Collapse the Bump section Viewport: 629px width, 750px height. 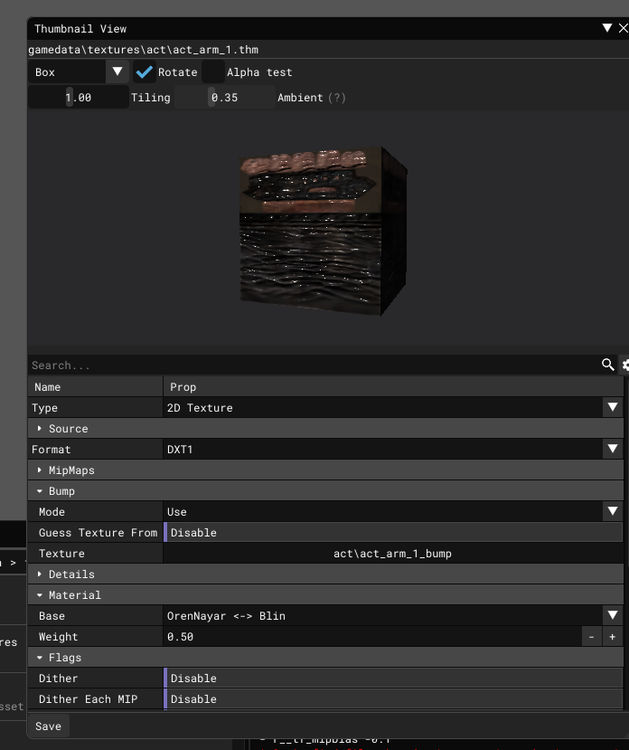(x=326, y=491)
